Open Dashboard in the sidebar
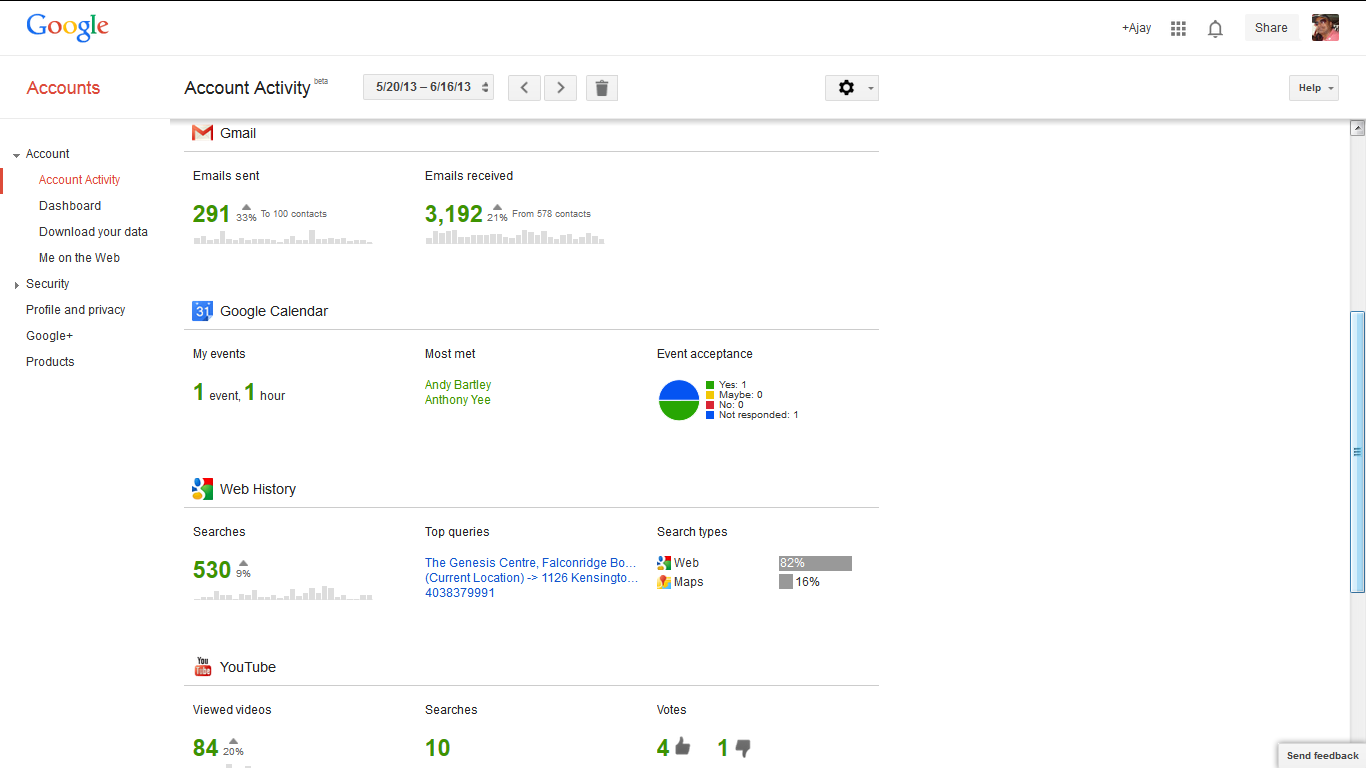 [70, 206]
